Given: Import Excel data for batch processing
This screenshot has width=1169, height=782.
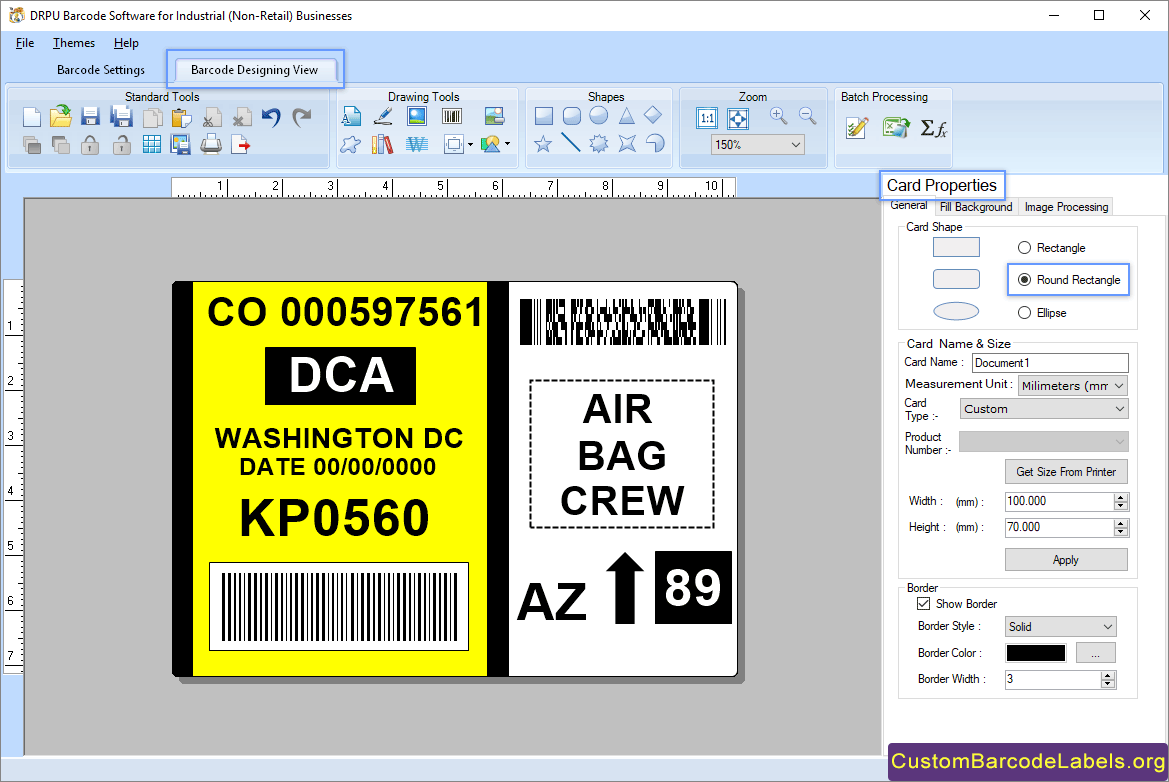Looking at the screenshot, I should (896, 127).
